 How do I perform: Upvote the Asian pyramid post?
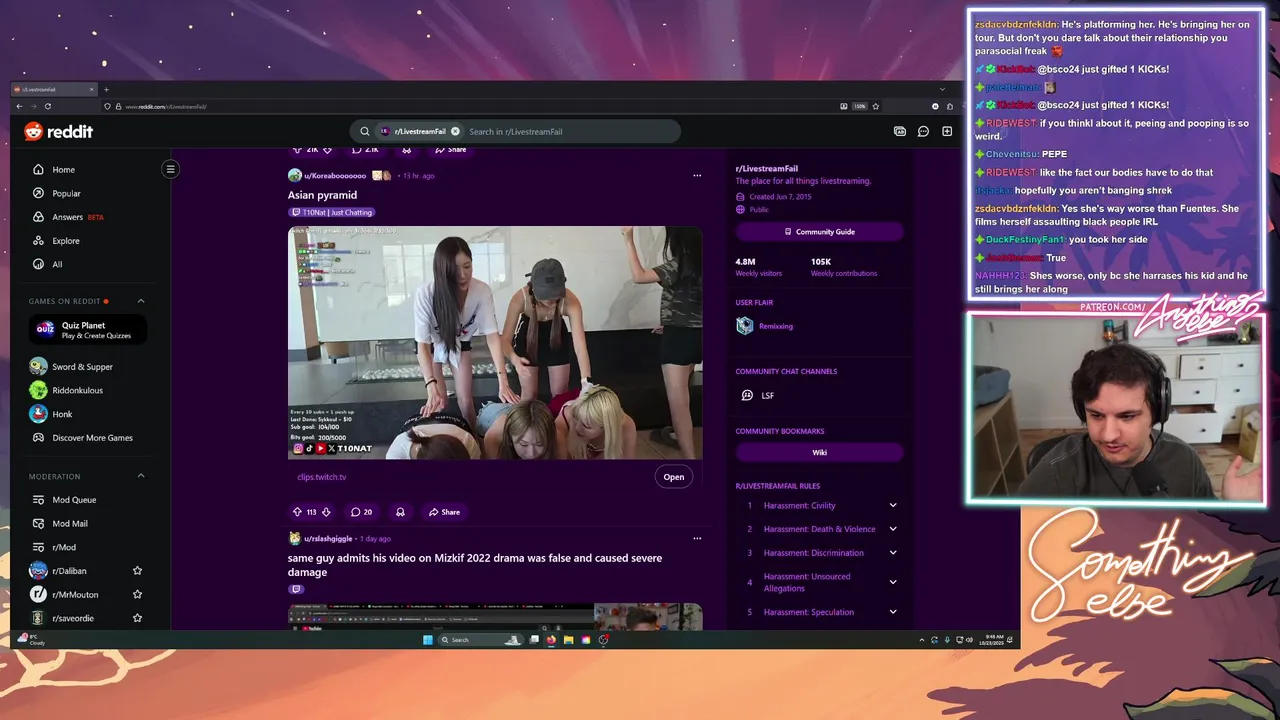point(297,512)
